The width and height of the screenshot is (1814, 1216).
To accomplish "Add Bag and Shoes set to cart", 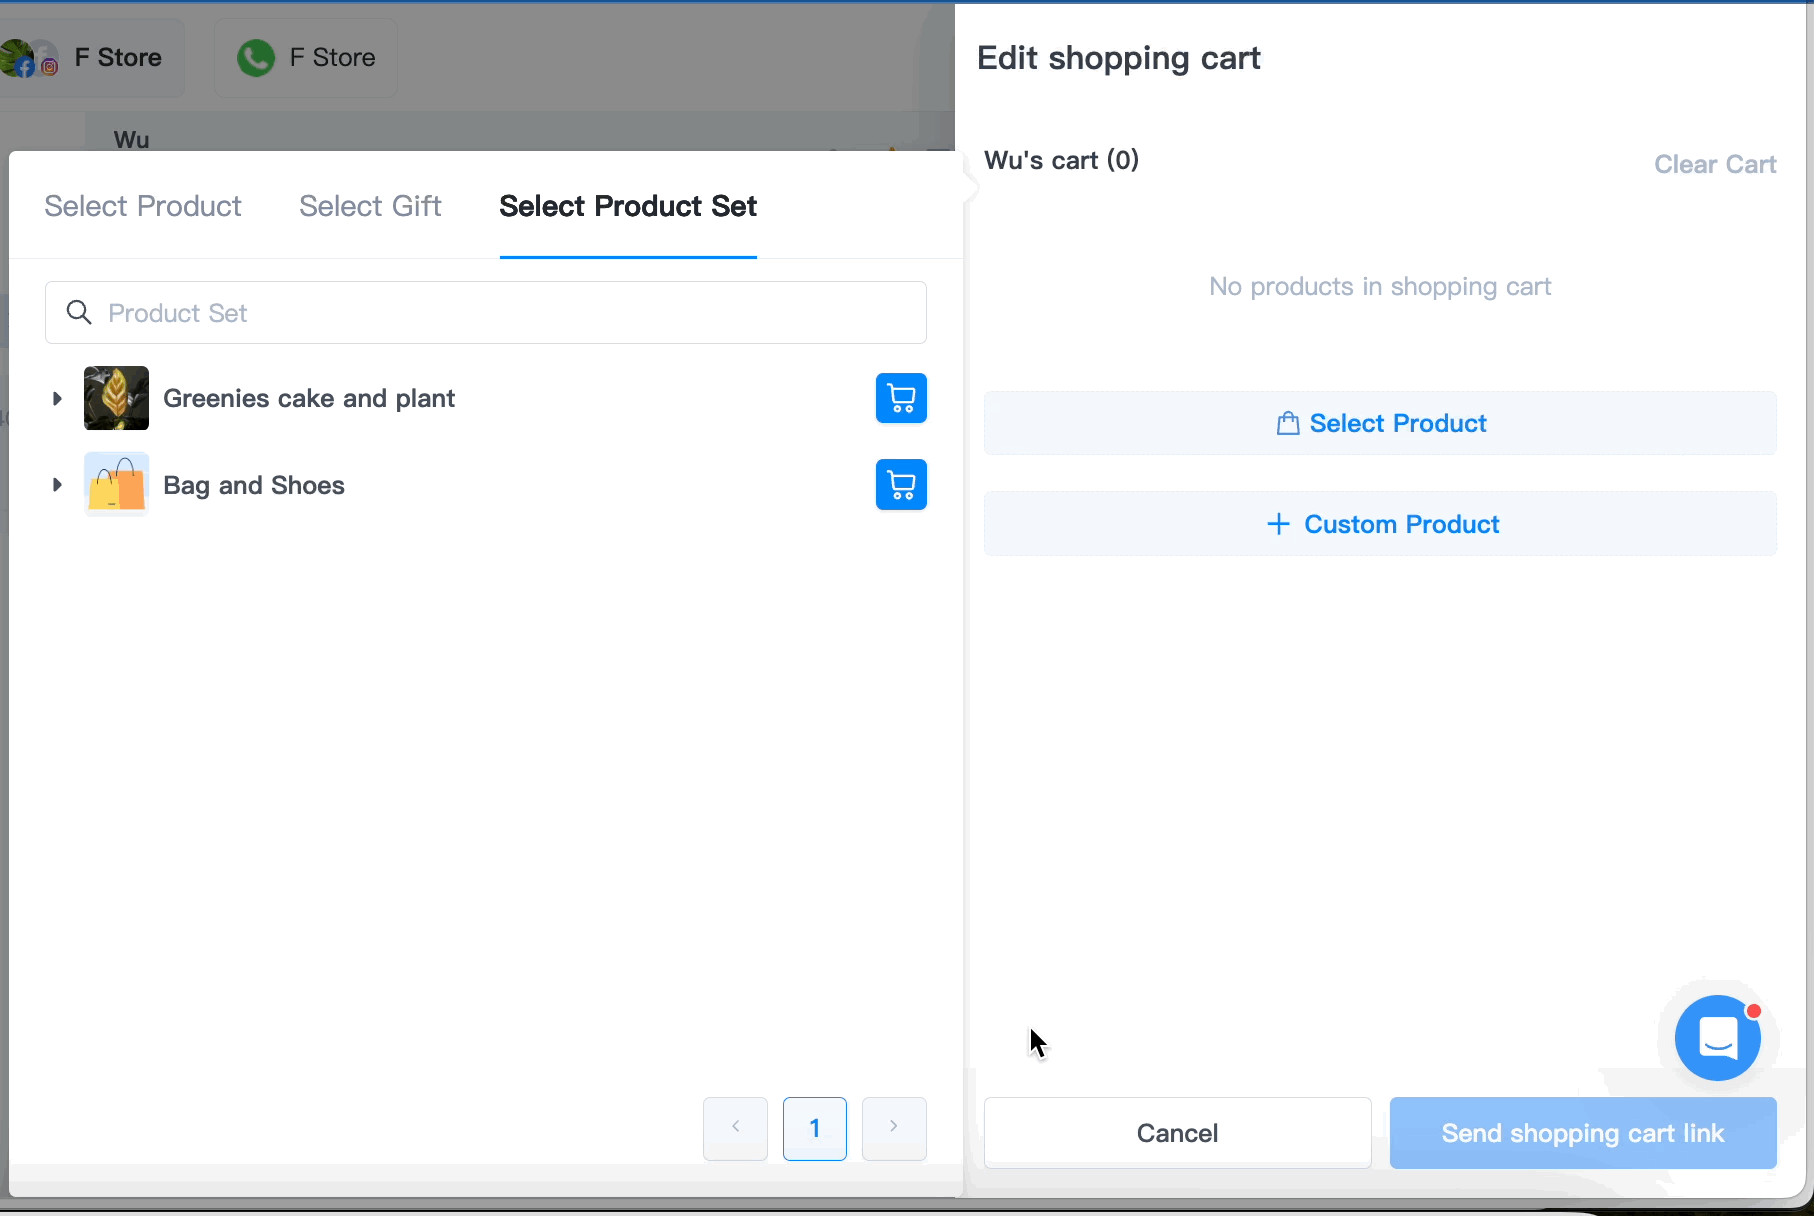I will [901, 484].
